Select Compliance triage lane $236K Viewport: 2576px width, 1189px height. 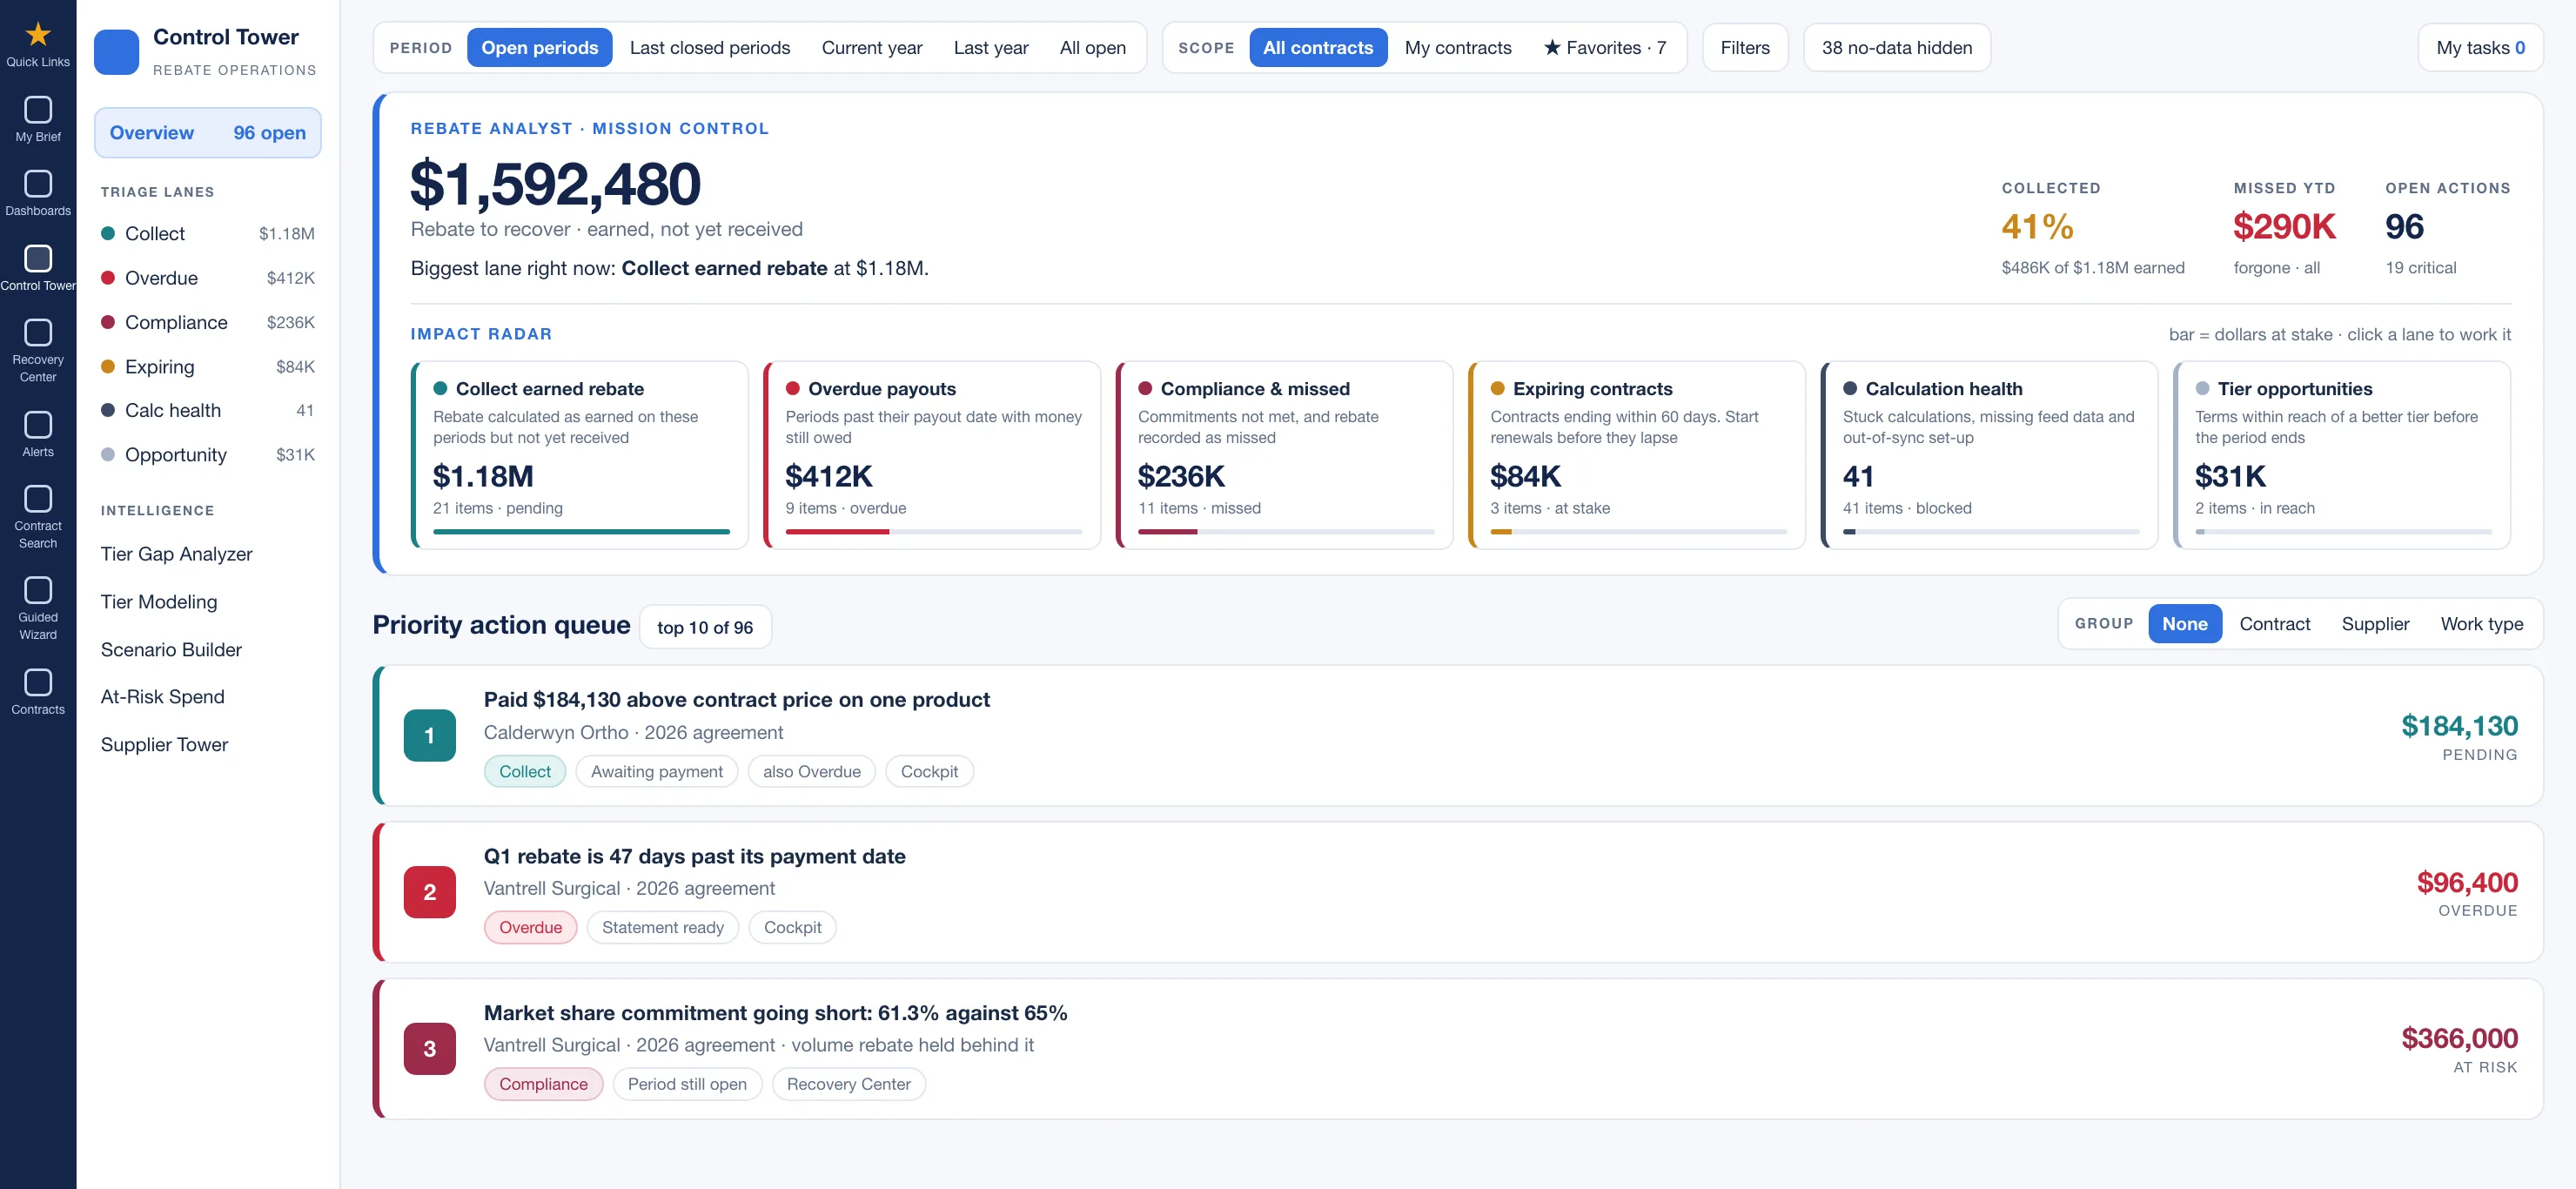click(208, 322)
